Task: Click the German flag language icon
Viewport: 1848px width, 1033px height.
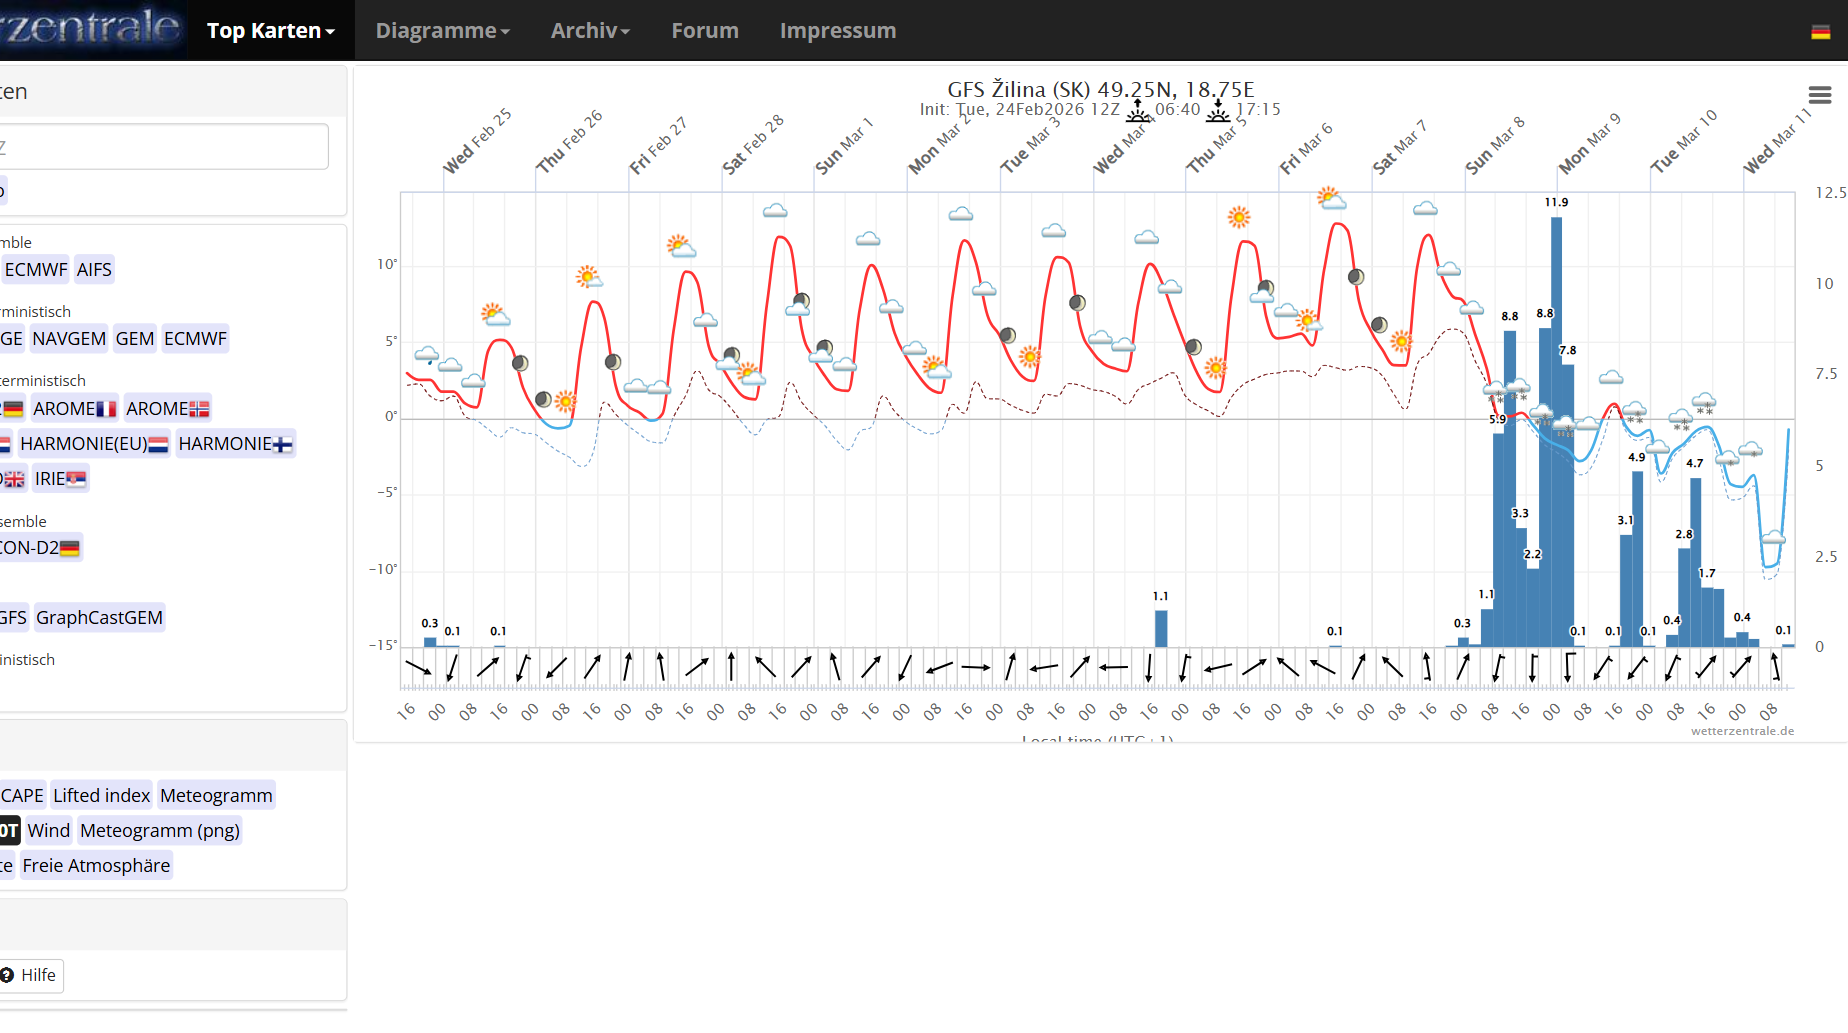Action: (1820, 32)
